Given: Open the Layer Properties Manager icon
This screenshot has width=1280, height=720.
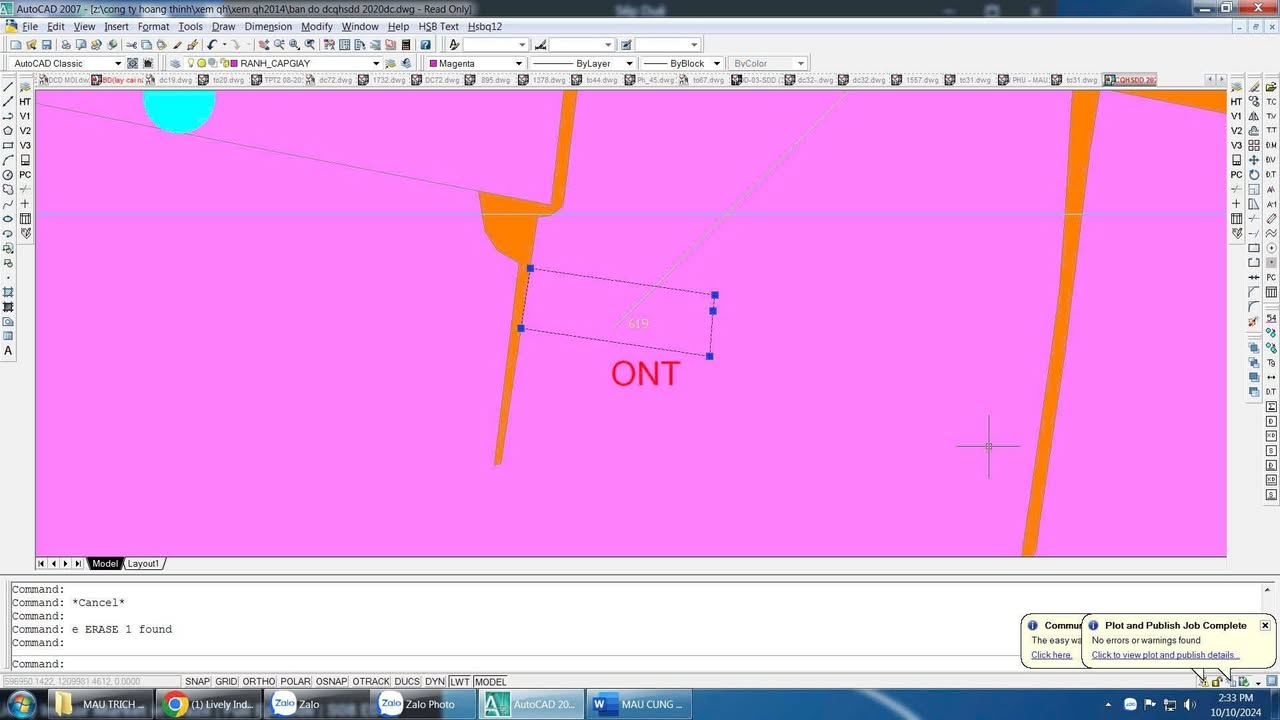Looking at the screenshot, I should tap(174, 63).
